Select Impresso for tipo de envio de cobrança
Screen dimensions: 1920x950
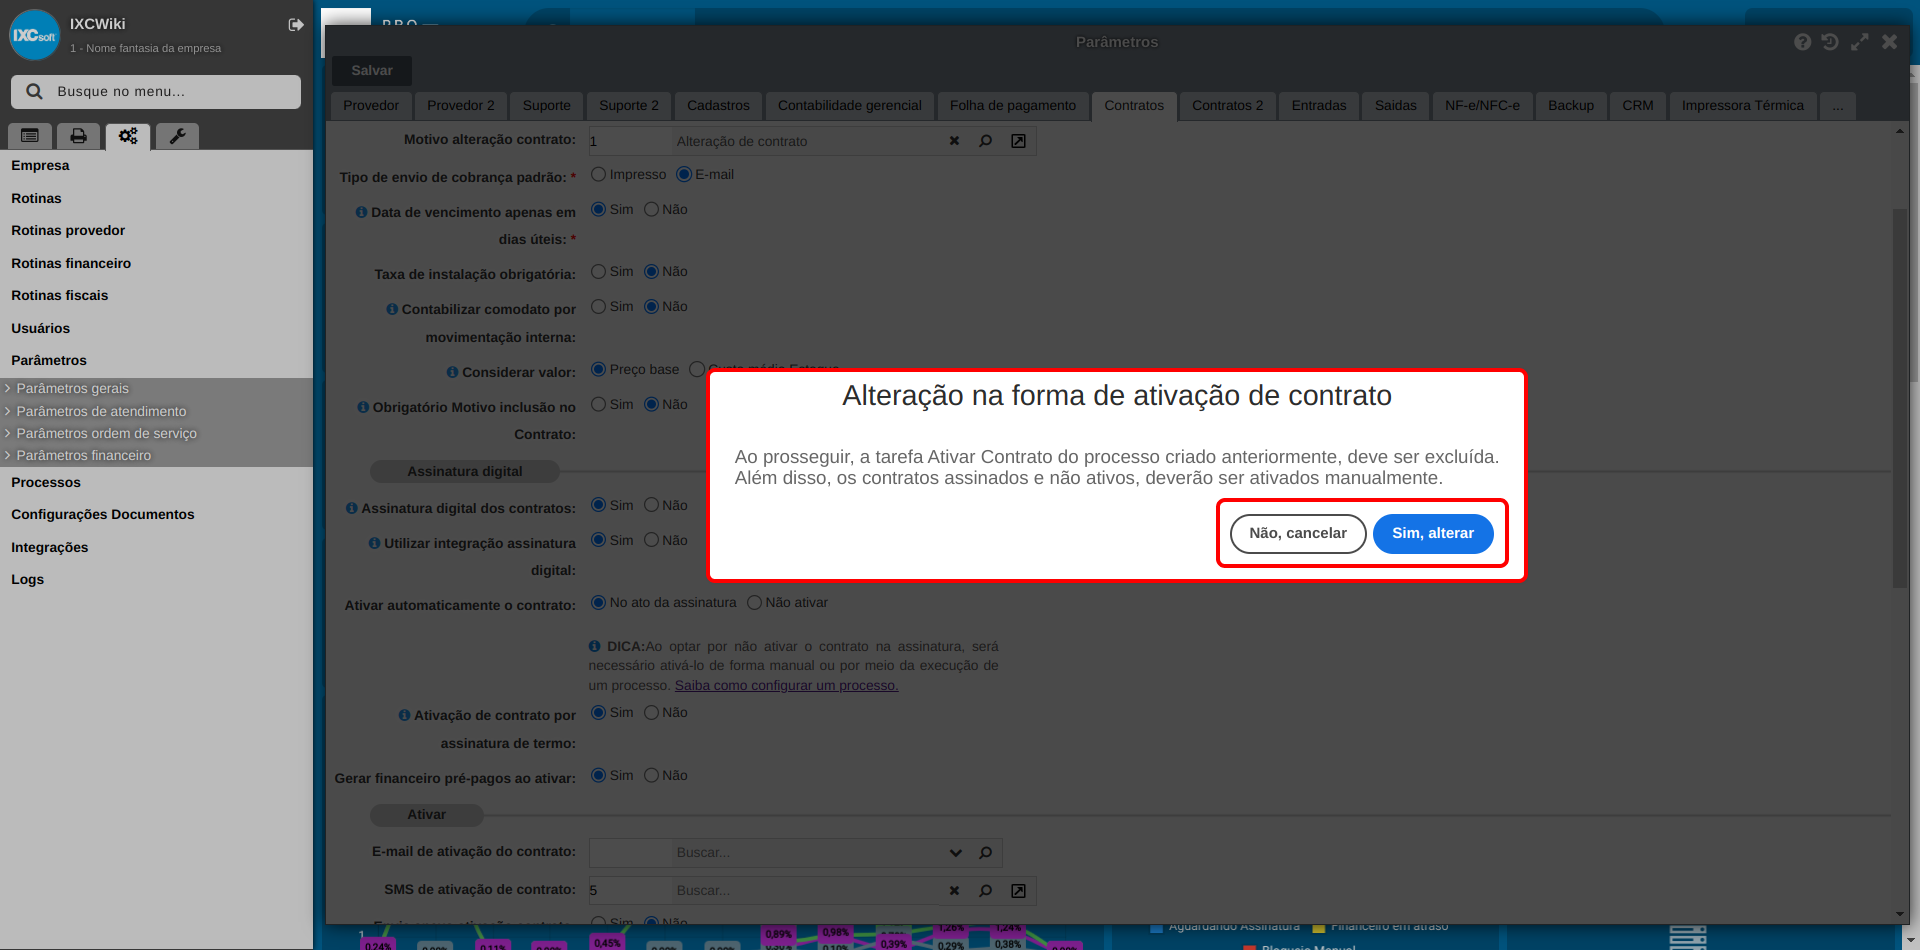[598, 174]
